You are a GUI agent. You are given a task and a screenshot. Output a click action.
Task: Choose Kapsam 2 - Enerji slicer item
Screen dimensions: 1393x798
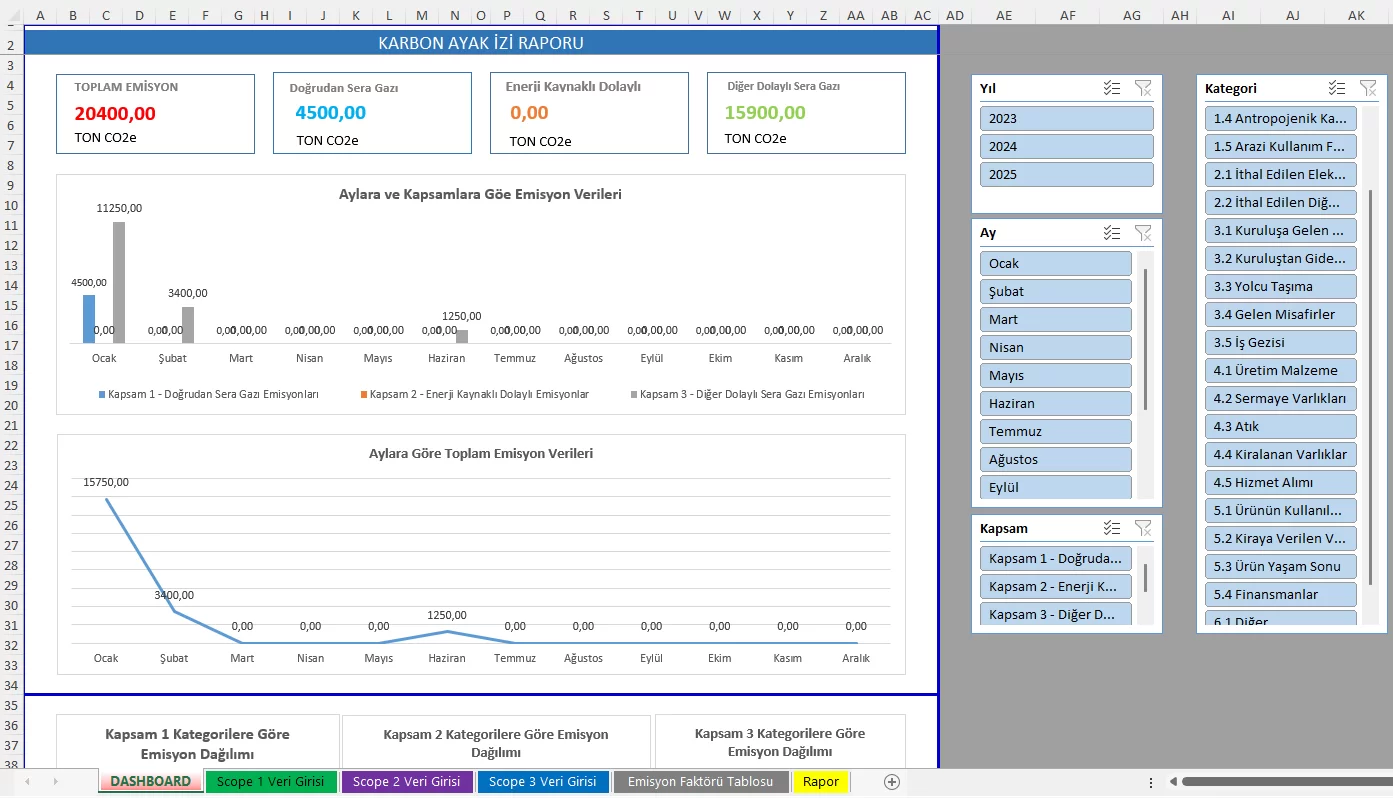tap(1056, 586)
